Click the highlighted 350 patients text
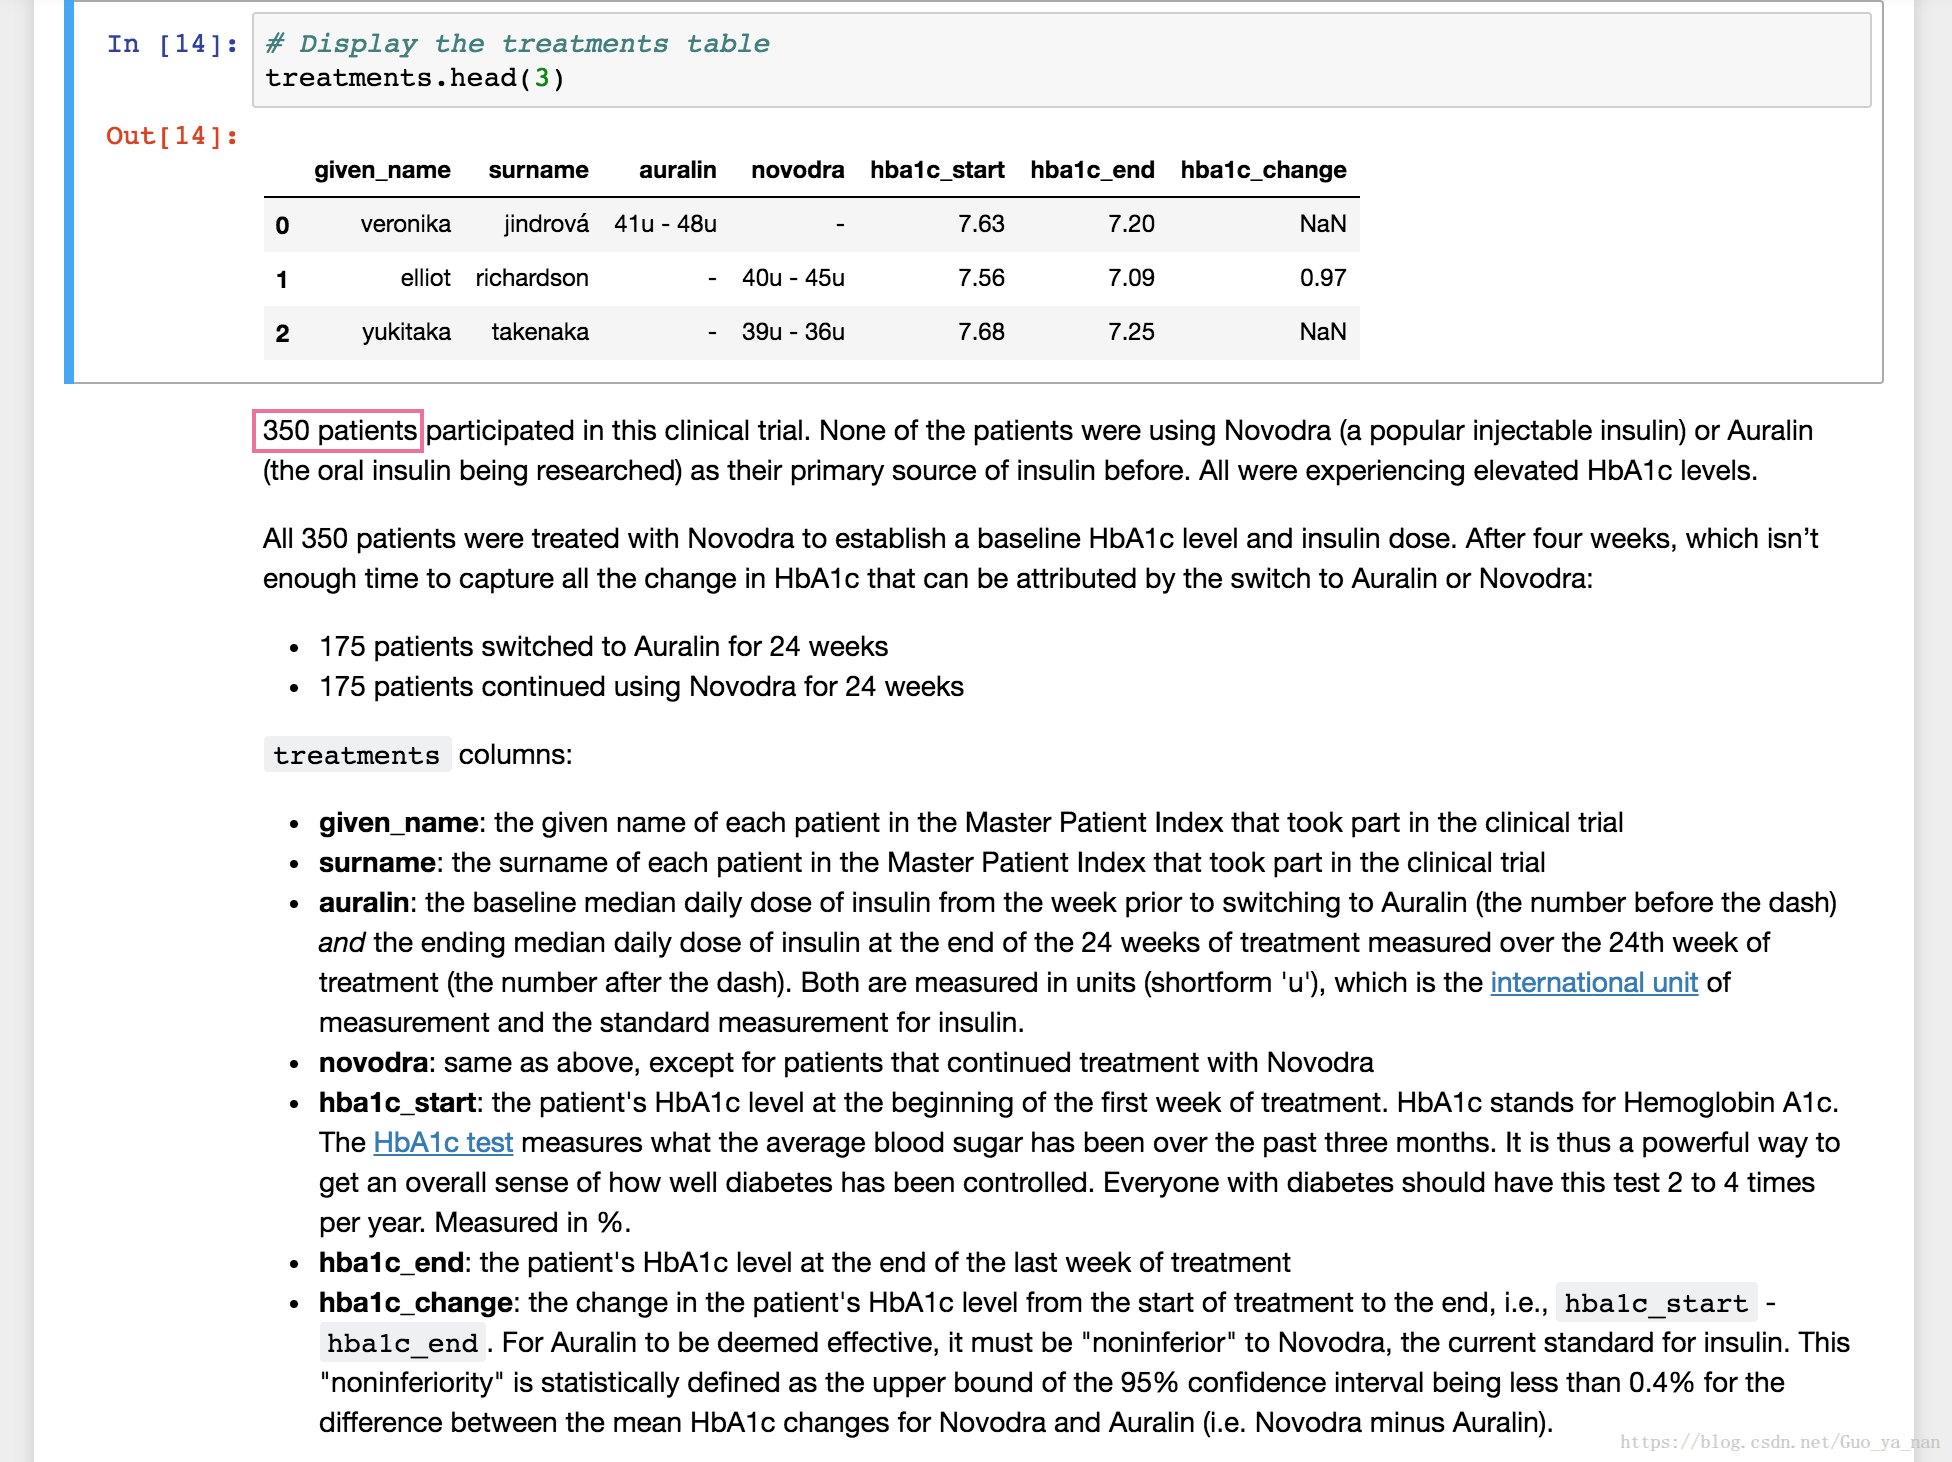 (x=338, y=431)
